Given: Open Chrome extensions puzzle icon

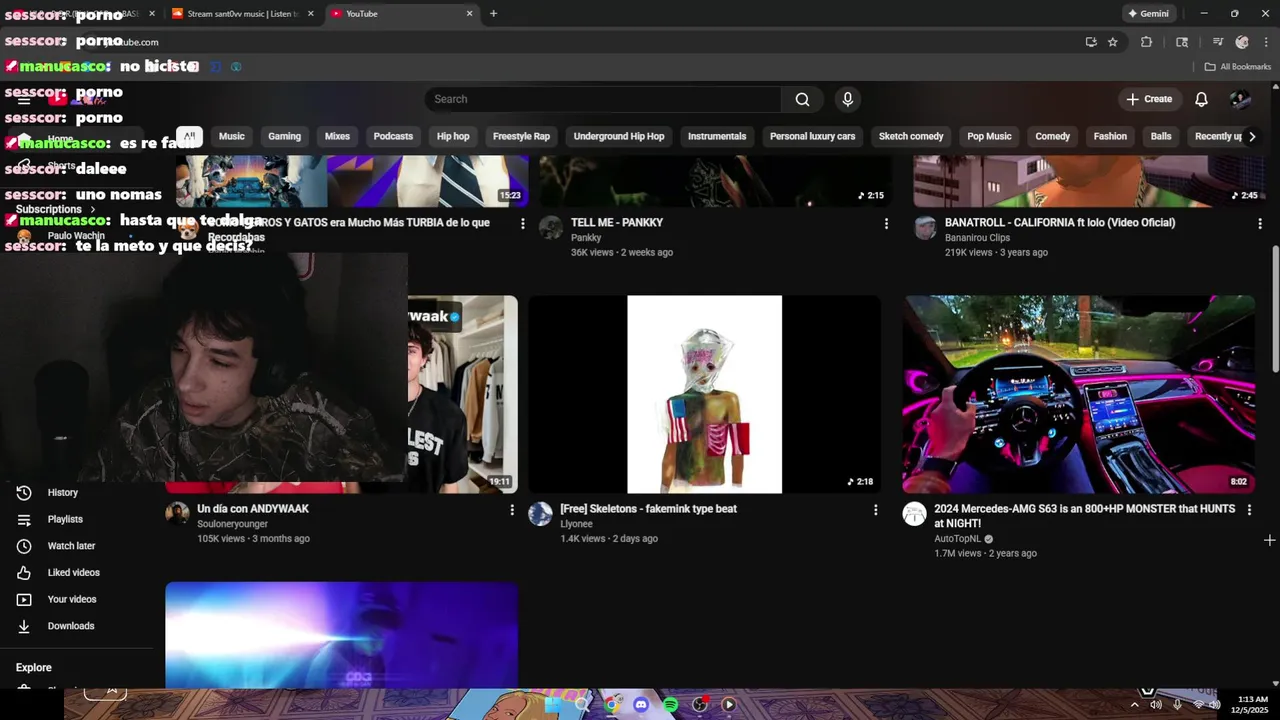Looking at the screenshot, I should [x=1147, y=42].
